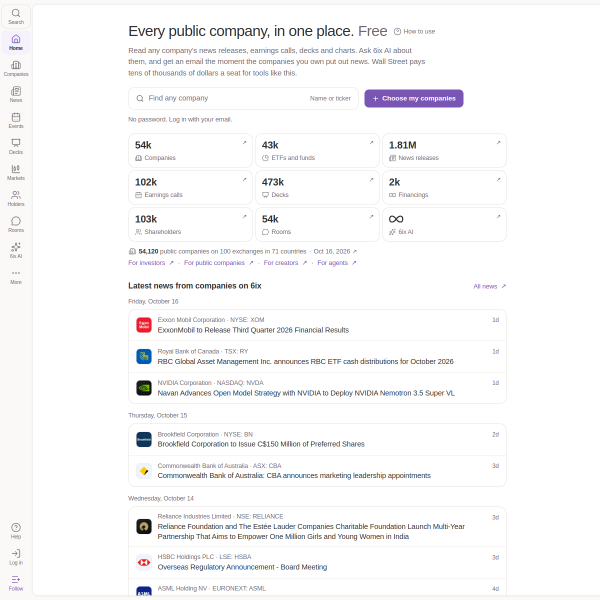Open Decks from the sidebar

16,147
